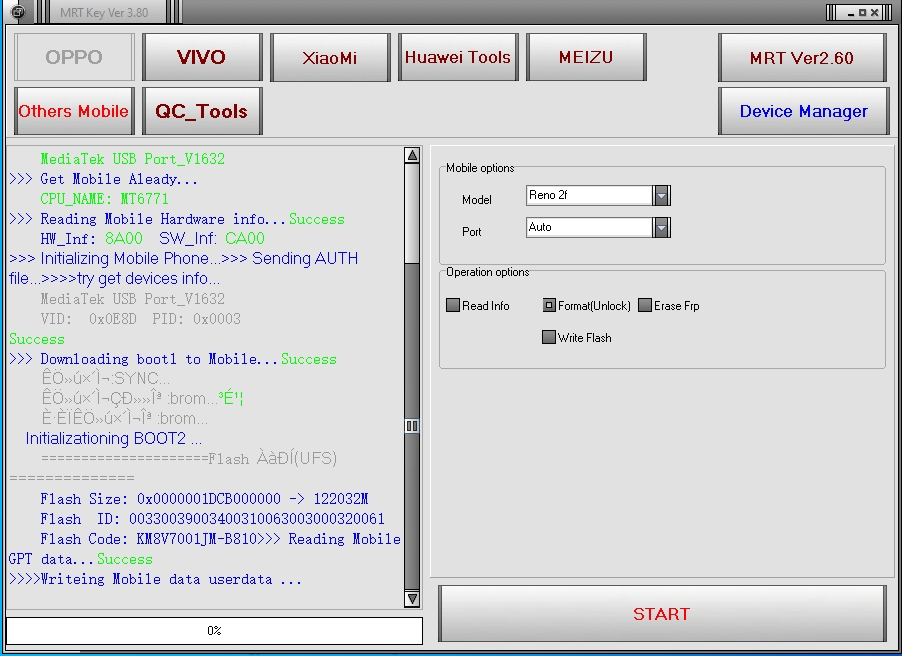The image size is (902, 656).
Task: Enable the Write Flash checkbox
Action: click(549, 337)
